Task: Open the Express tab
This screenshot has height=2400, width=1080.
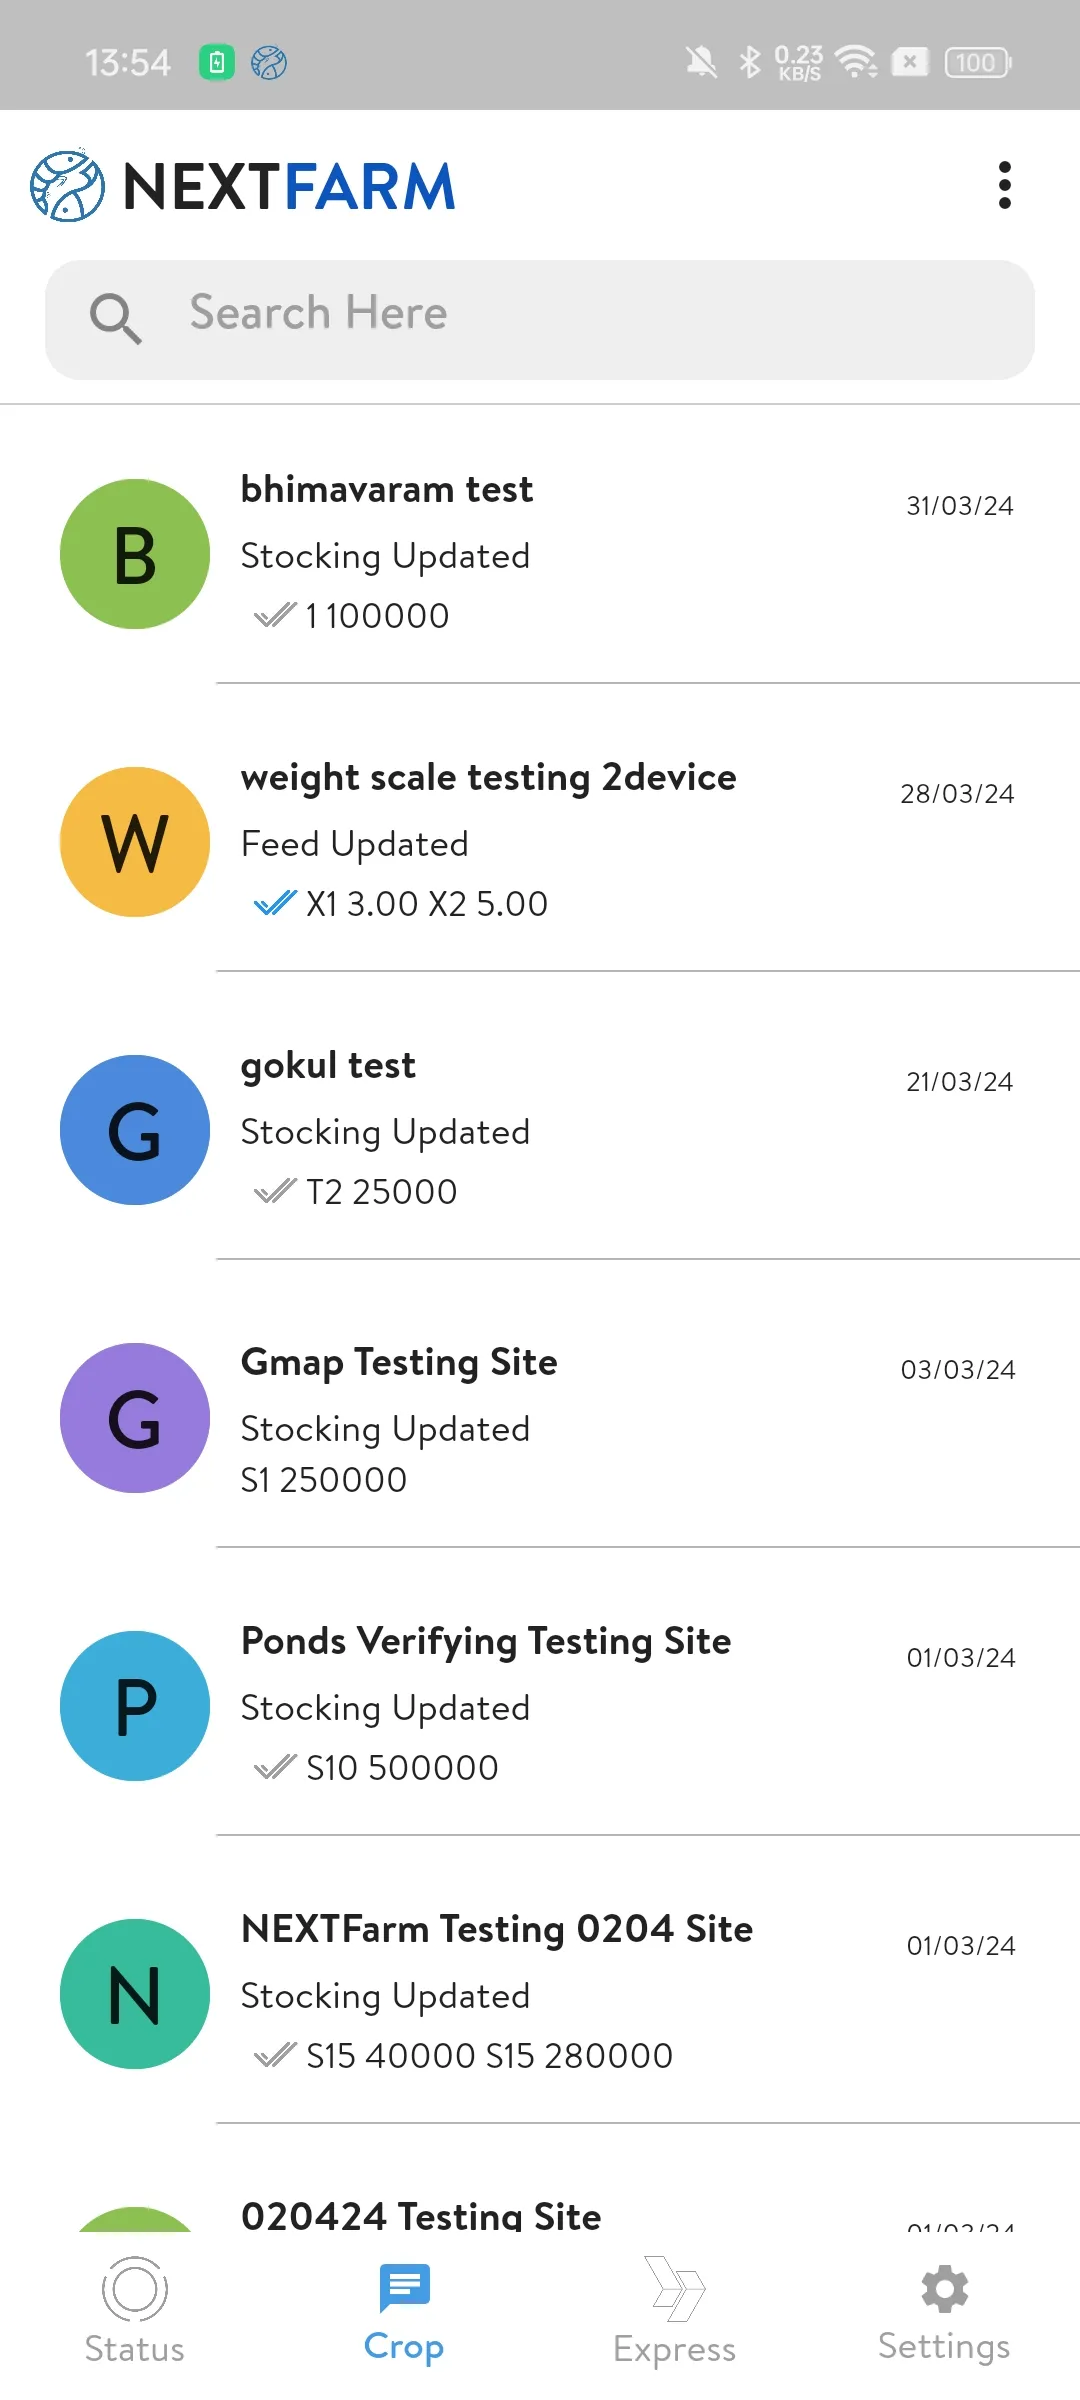Action: click(x=675, y=2310)
